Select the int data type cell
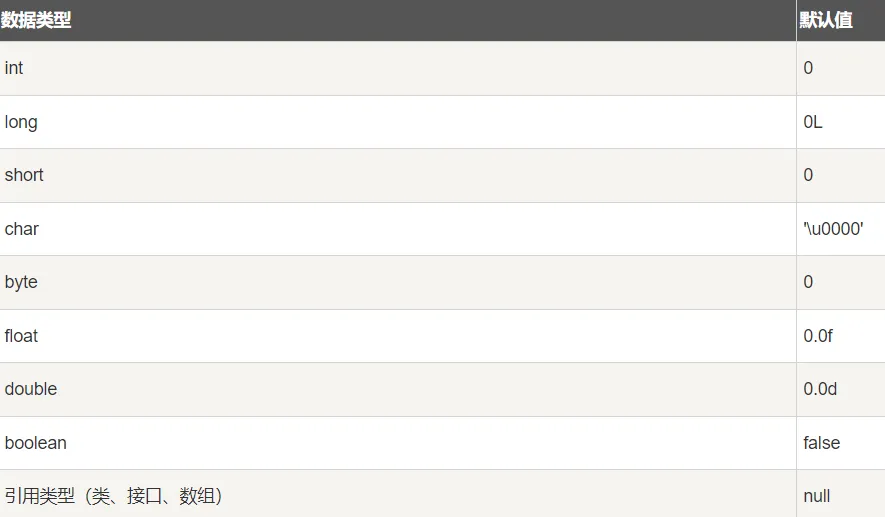Viewport: 885px width, 517px height. click(398, 68)
